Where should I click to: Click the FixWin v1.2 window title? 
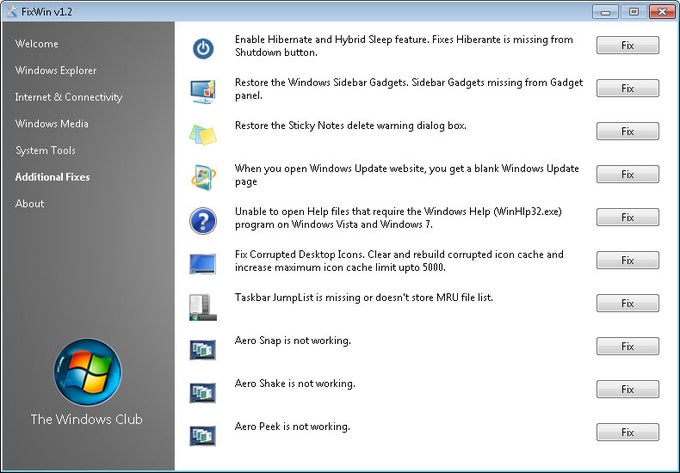pyautogui.click(x=47, y=12)
